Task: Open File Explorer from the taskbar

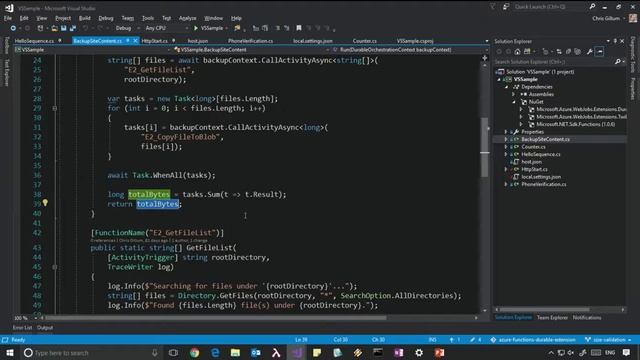Action: tap(235, 352)
